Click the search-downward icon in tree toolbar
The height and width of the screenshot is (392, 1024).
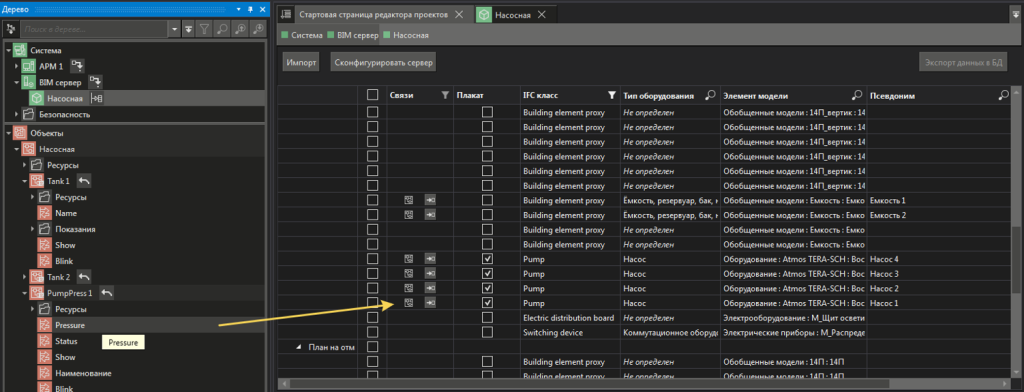pyautogui.click(x=259, y=29)
